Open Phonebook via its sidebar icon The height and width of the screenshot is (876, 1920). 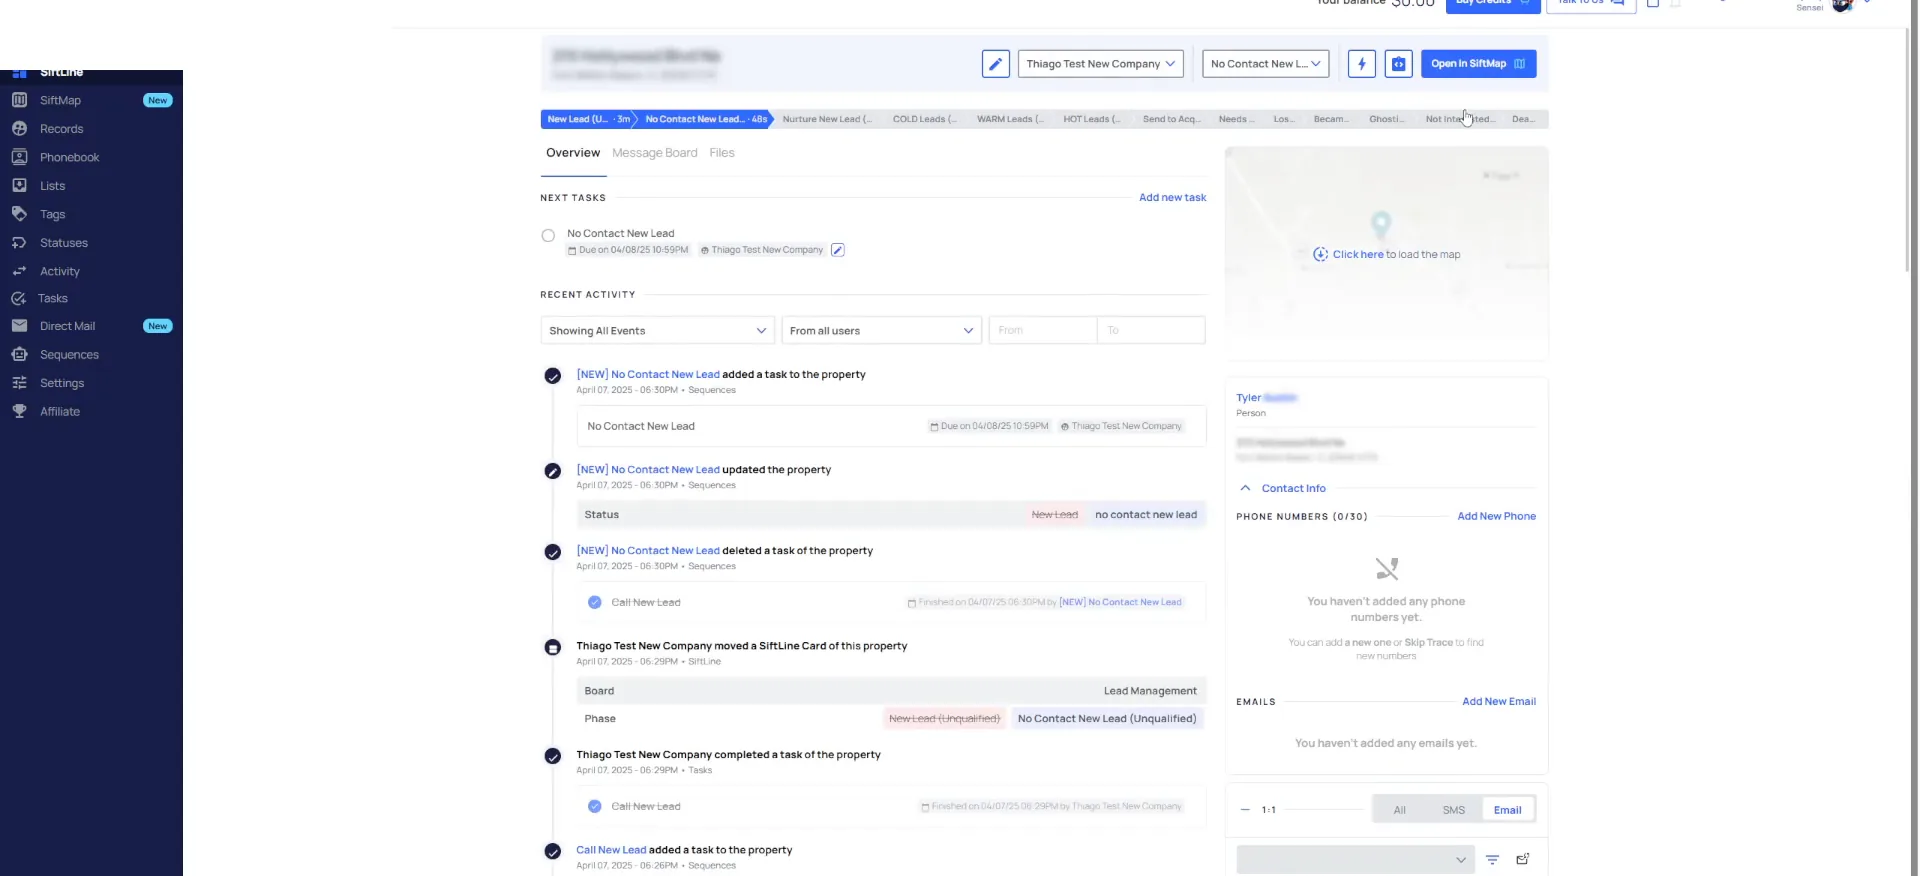(x=19, y=157)
